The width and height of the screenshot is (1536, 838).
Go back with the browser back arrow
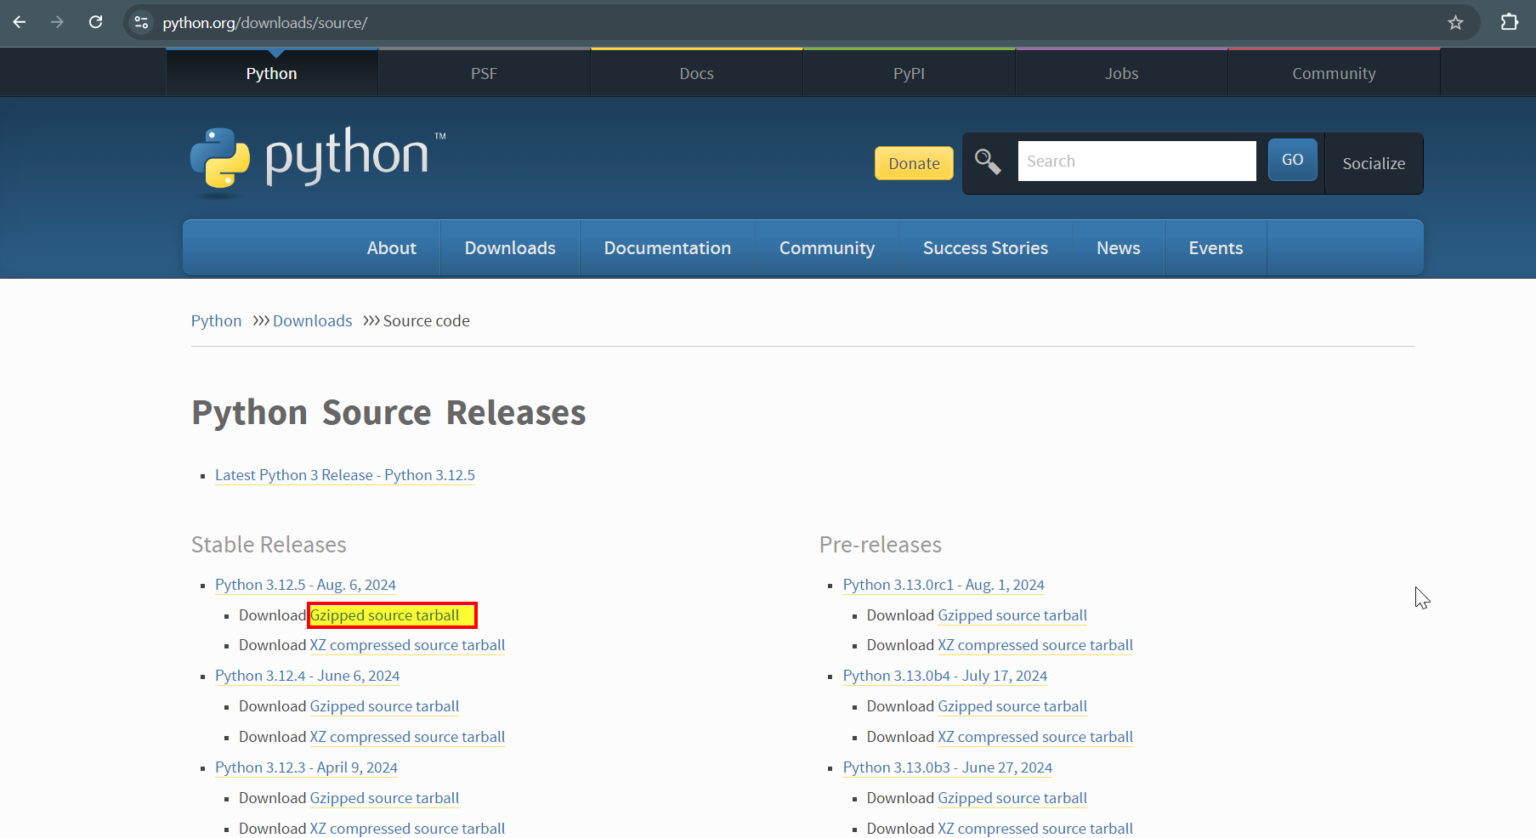(19, 22)
